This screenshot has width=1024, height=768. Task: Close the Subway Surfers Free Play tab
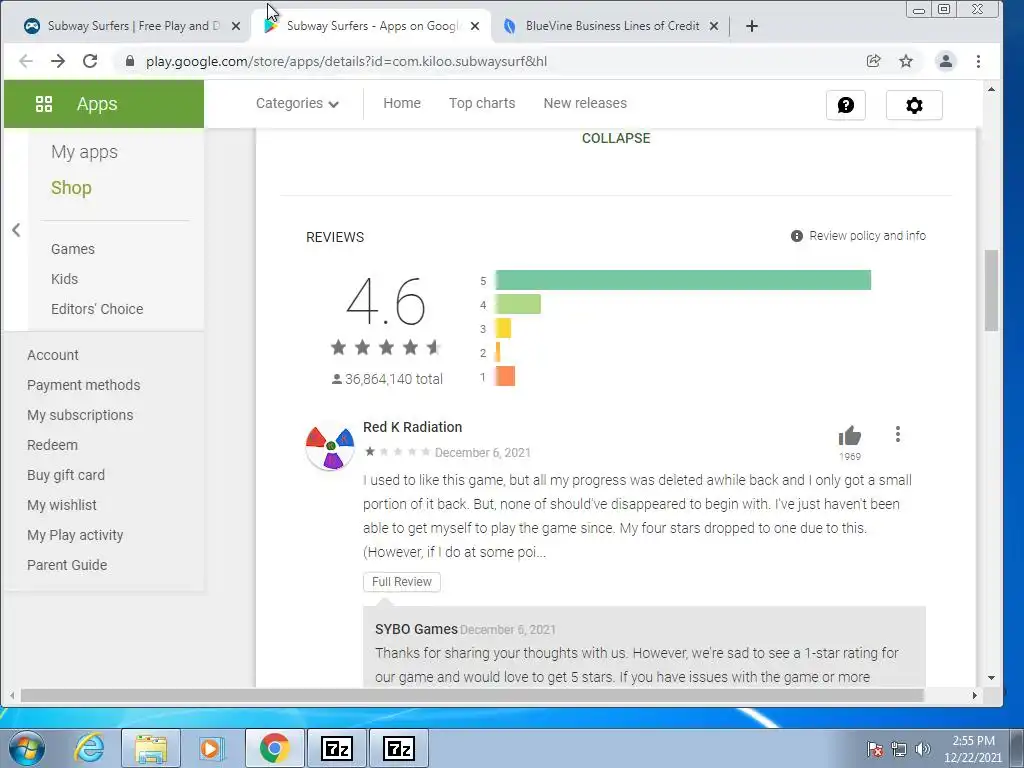tap(236, 26)
